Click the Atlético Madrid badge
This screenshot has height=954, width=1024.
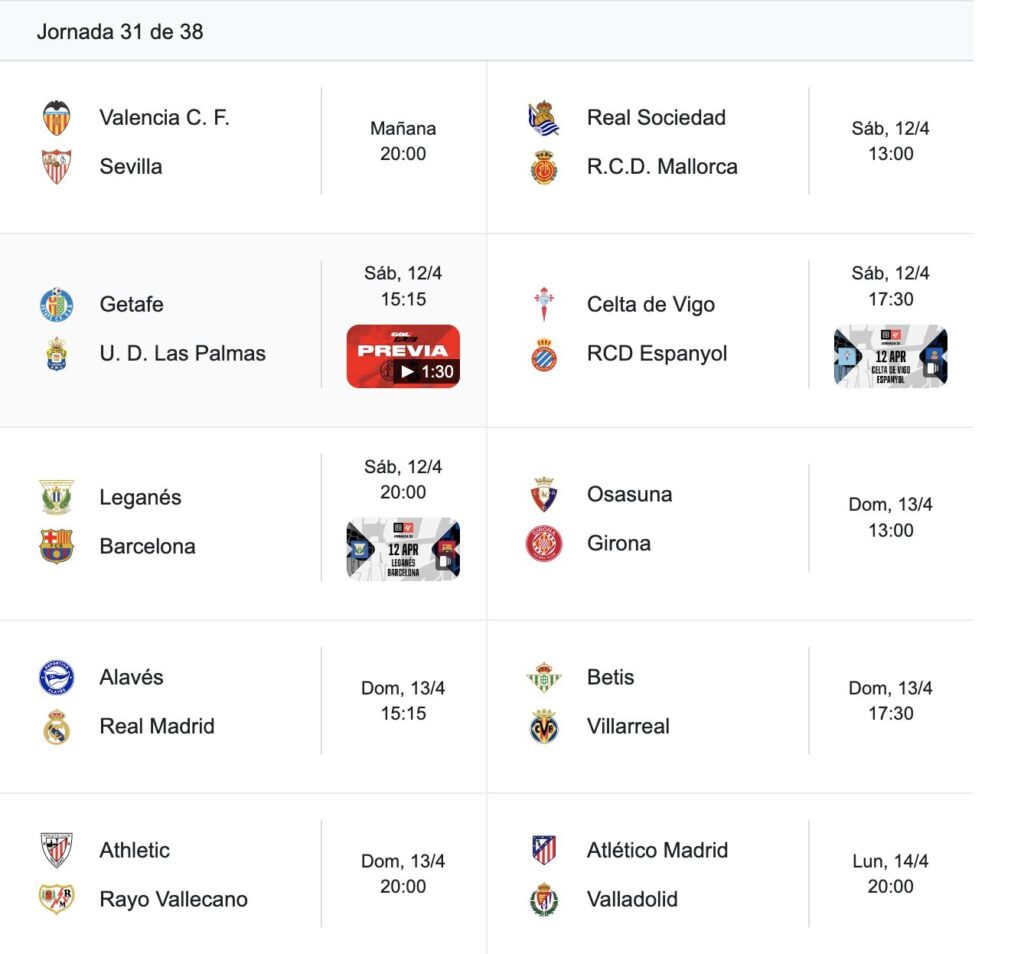click(543, 850)
